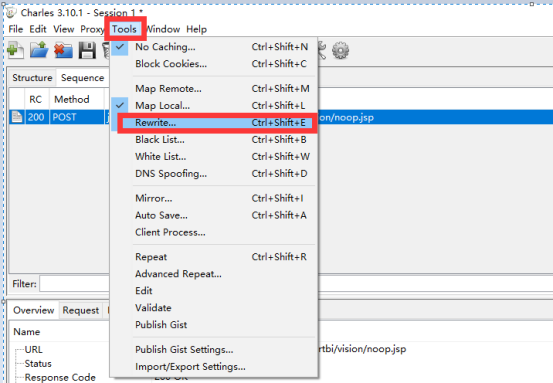Open the Edit menu
553x383 pixels.
tap(38, 29)
